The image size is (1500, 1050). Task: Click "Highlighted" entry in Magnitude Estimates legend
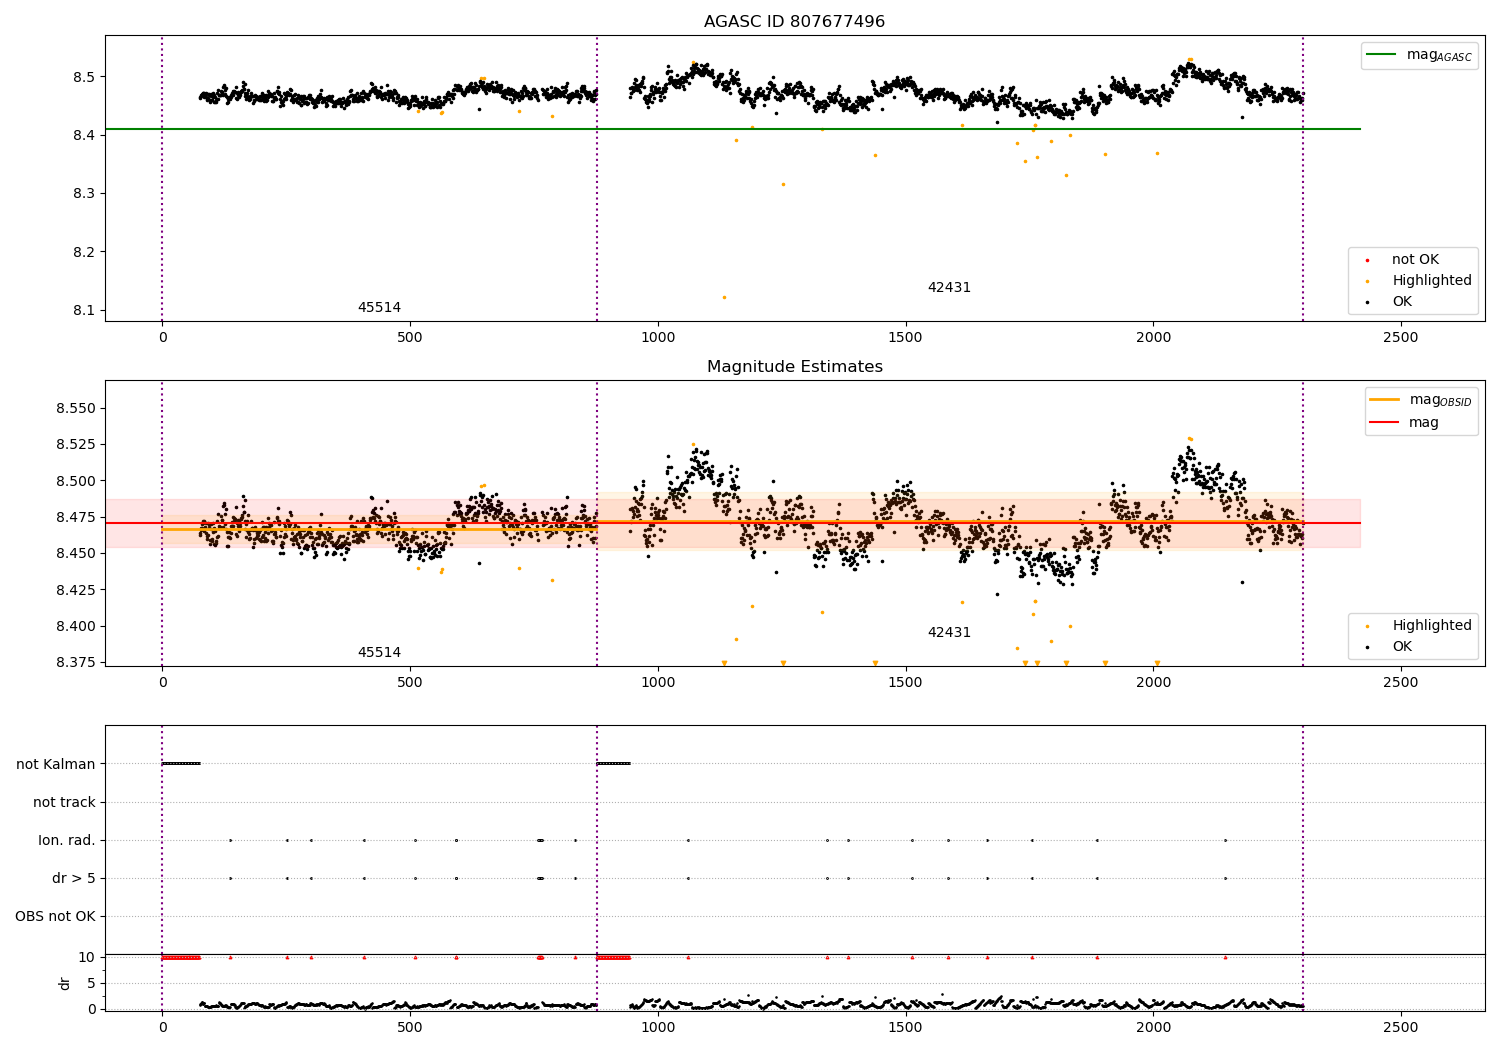pyautogui.click(x=1432, y=626)
